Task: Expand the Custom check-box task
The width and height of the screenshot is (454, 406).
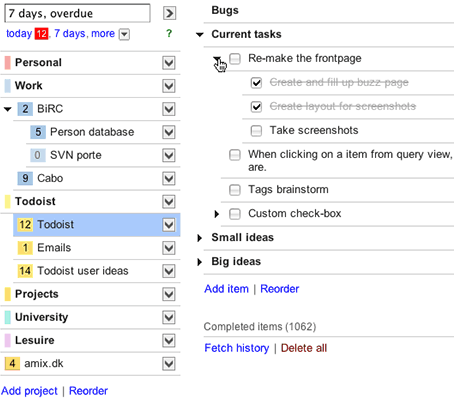Action: click(x=217, y=214)
